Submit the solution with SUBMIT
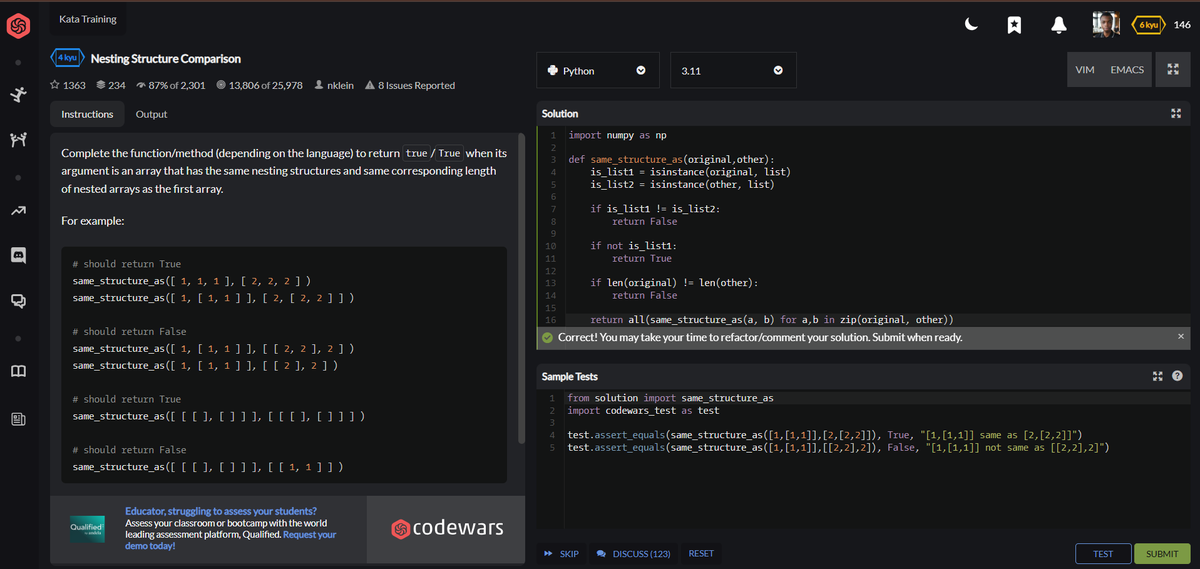 pyautogui.click(x=1162, y=553)
